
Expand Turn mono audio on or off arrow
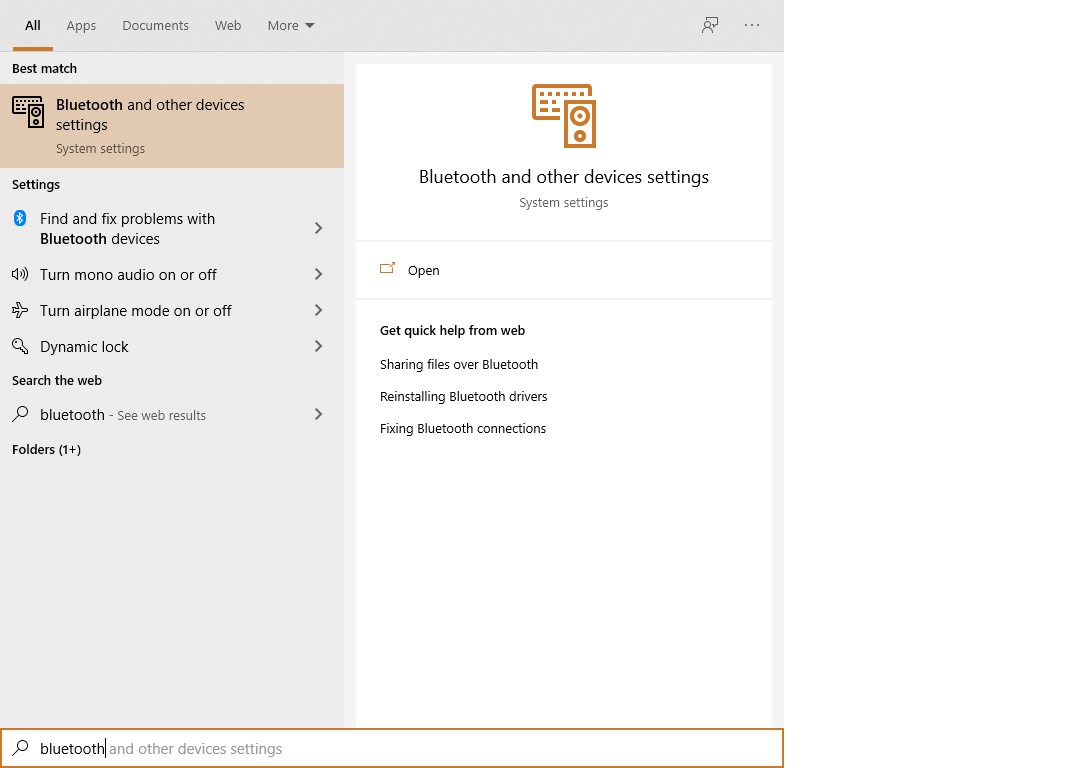(318, 274)
